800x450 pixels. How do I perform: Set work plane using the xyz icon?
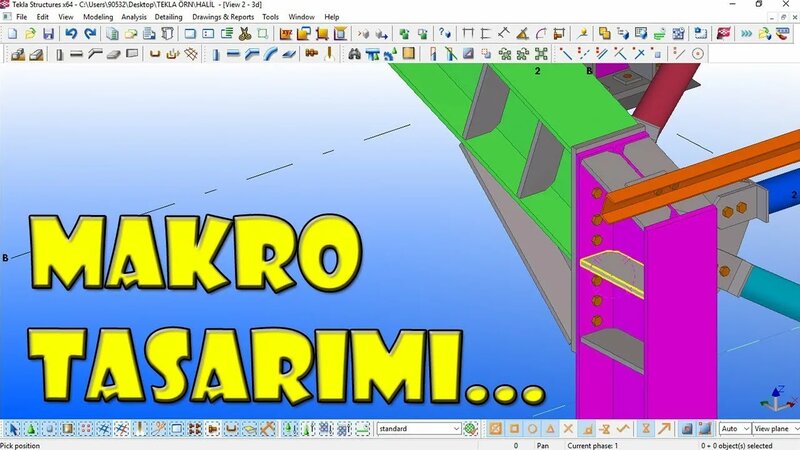click(285, 34)
